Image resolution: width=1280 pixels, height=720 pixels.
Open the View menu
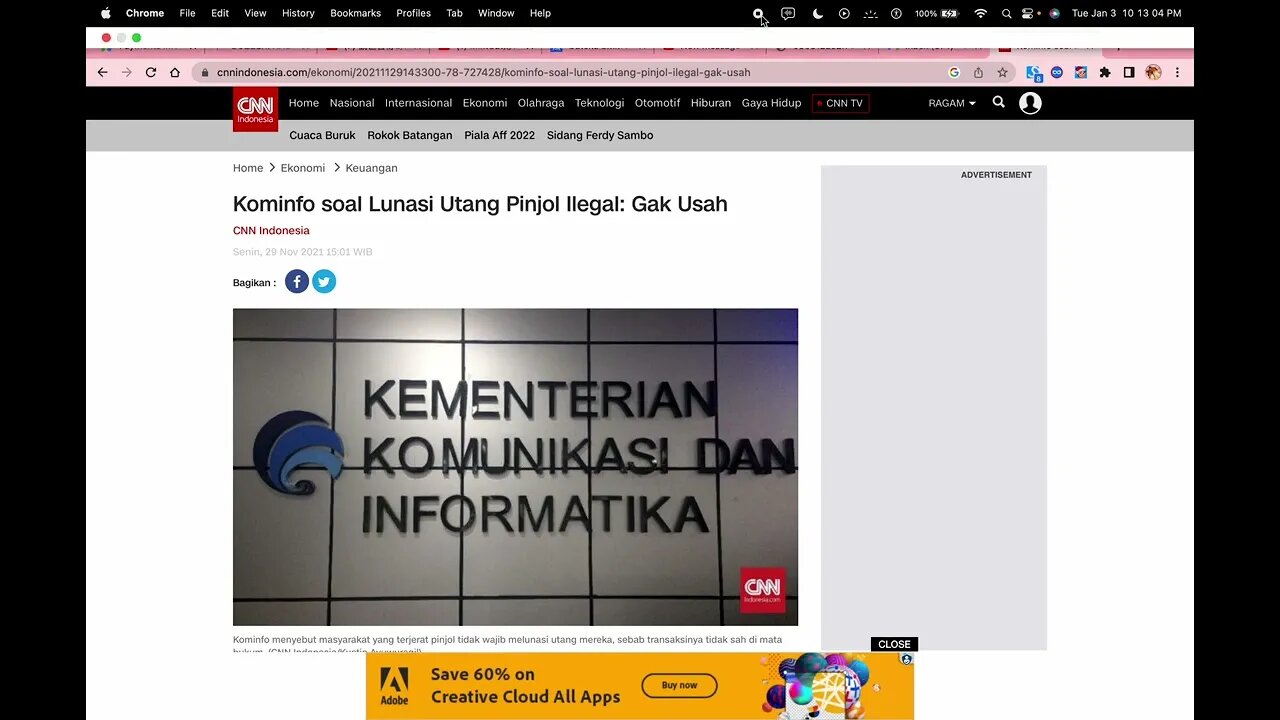(x=255, y=13)
